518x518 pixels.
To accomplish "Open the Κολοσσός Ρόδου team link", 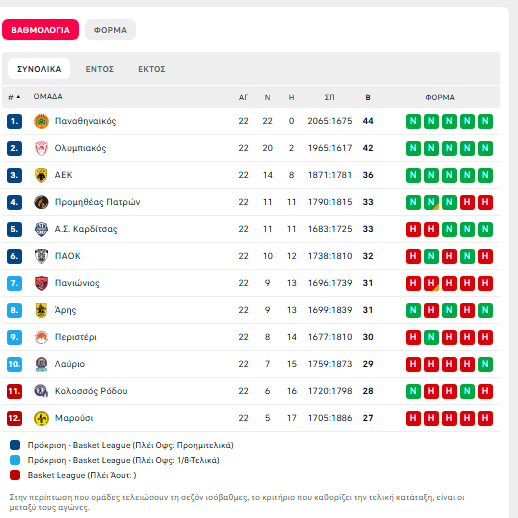I will point(91,391).
